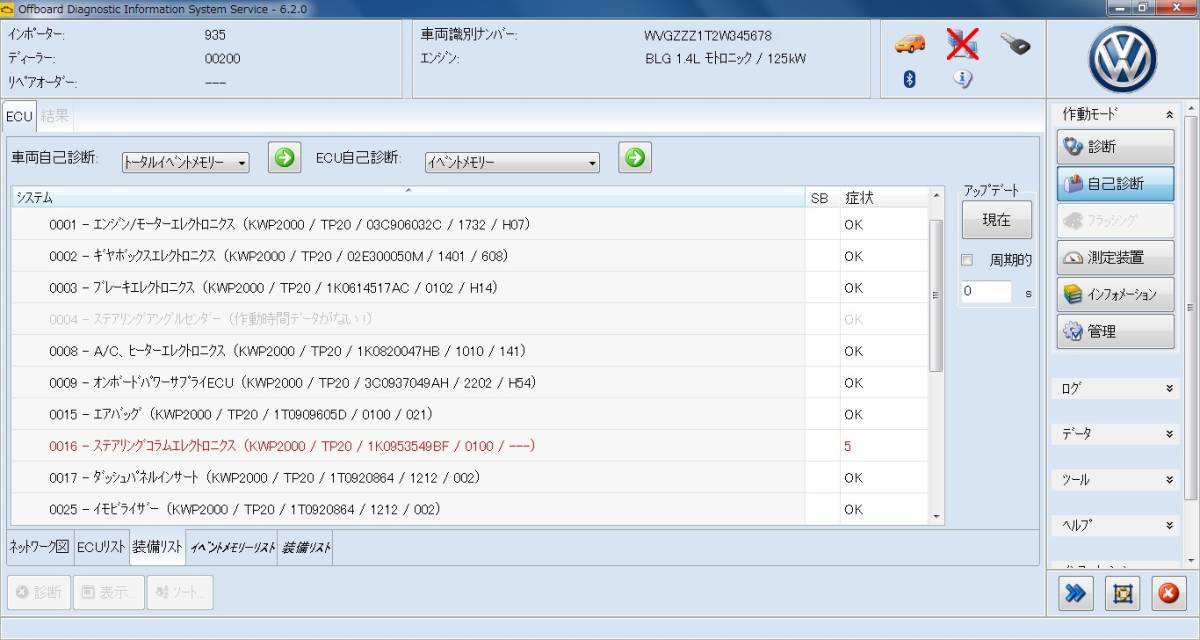Viewport: 1200px width, 640px height.
Task: Click the bottom-left 診断 button
Action: pos(39,592)
